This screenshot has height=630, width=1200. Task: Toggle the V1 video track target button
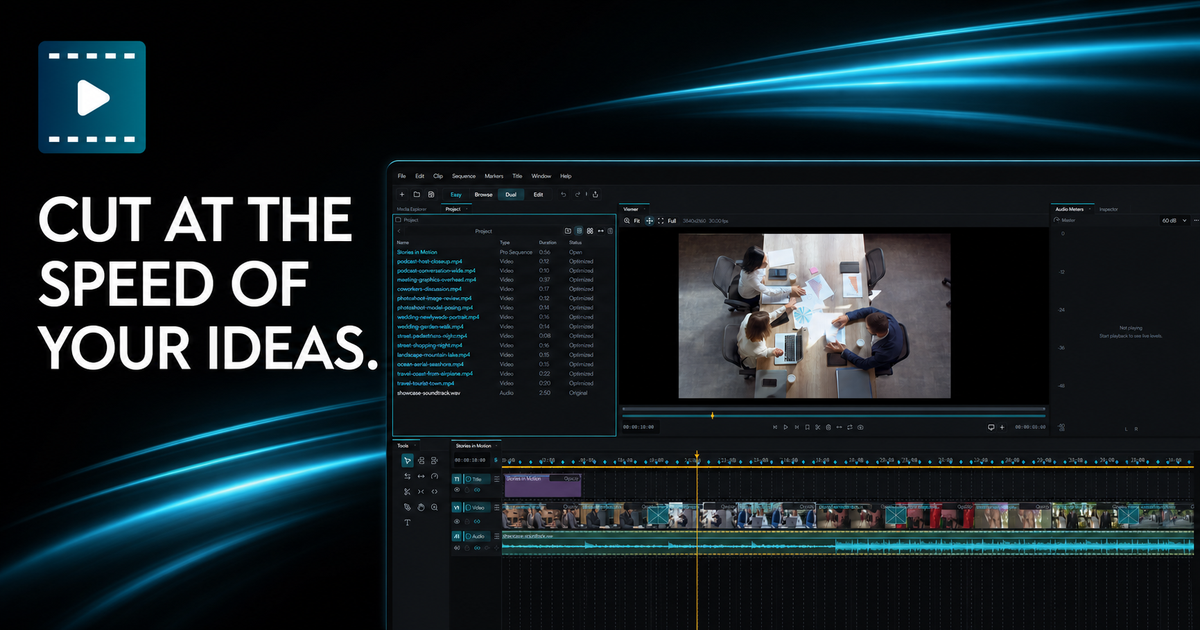[x=457, y=507]
